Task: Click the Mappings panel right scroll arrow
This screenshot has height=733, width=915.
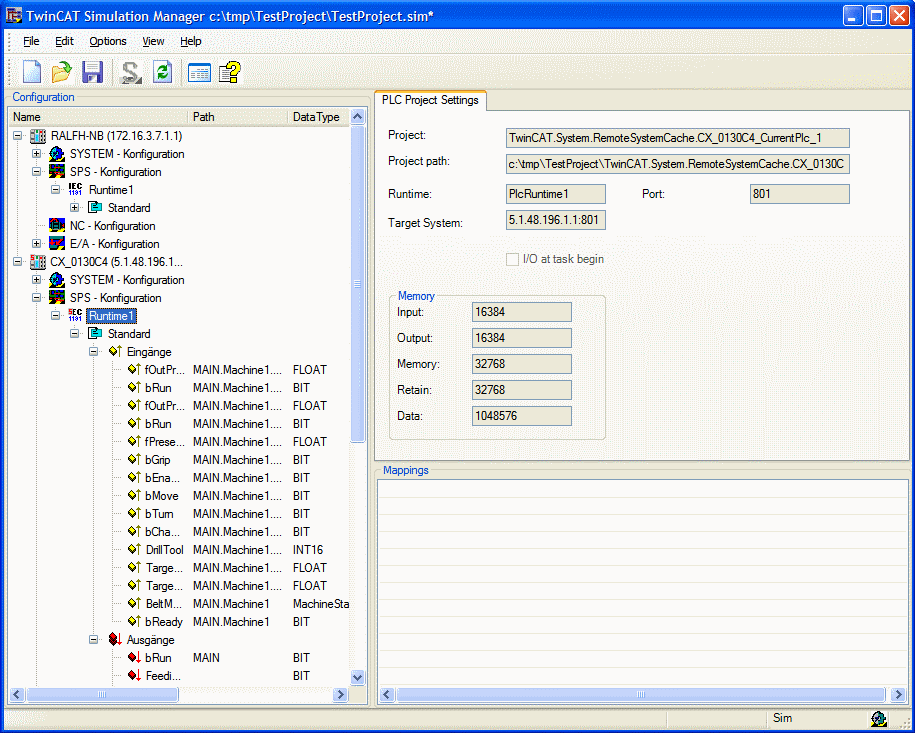Action: pyautogui.click(x=898, y=694)
